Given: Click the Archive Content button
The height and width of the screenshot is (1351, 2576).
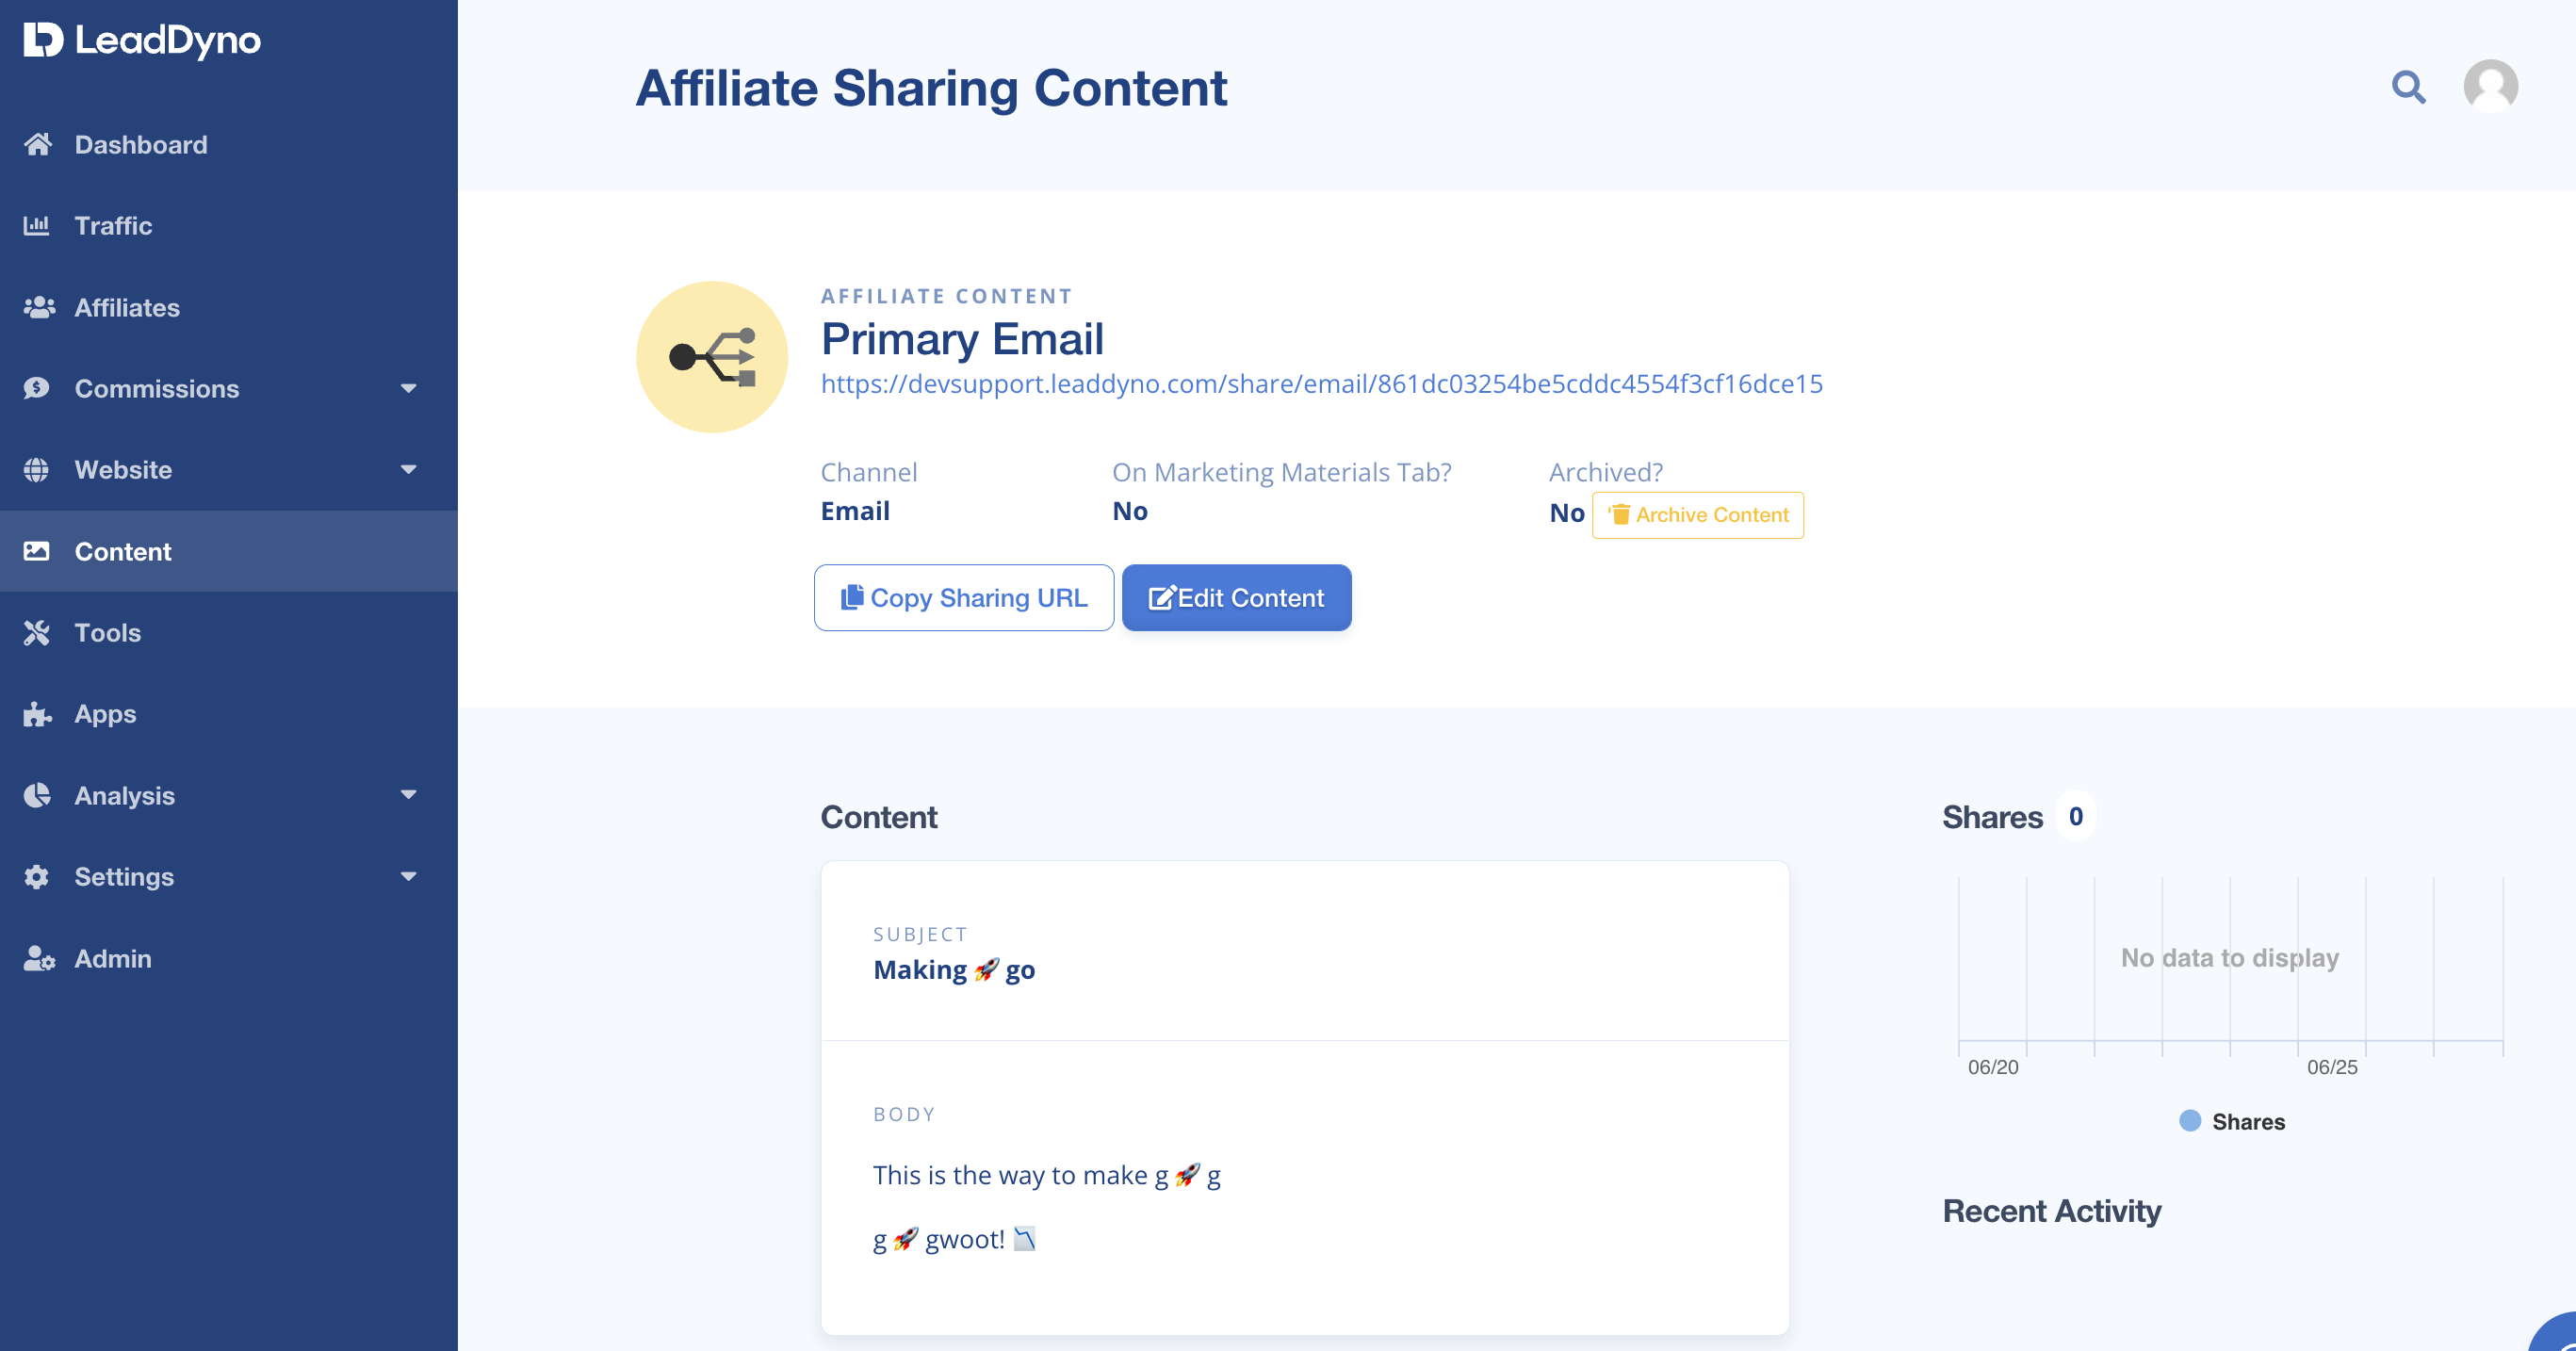Looking at the screenshot, I should pos(1698,515).
